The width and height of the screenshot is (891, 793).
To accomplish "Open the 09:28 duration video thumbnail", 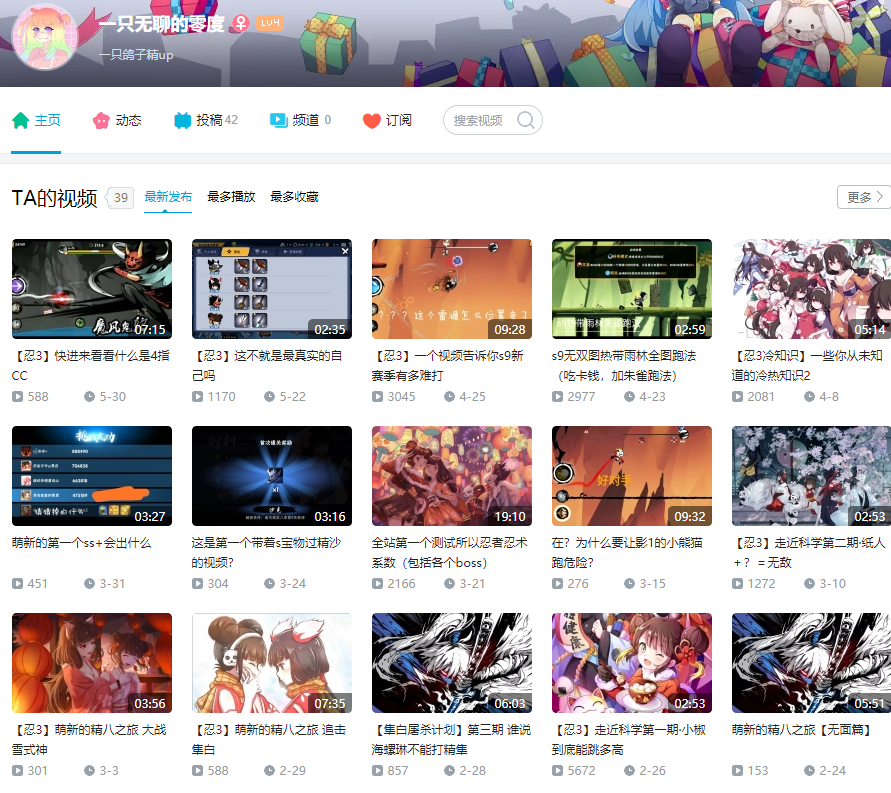I will pyautogui.click(x=451, y=289).
